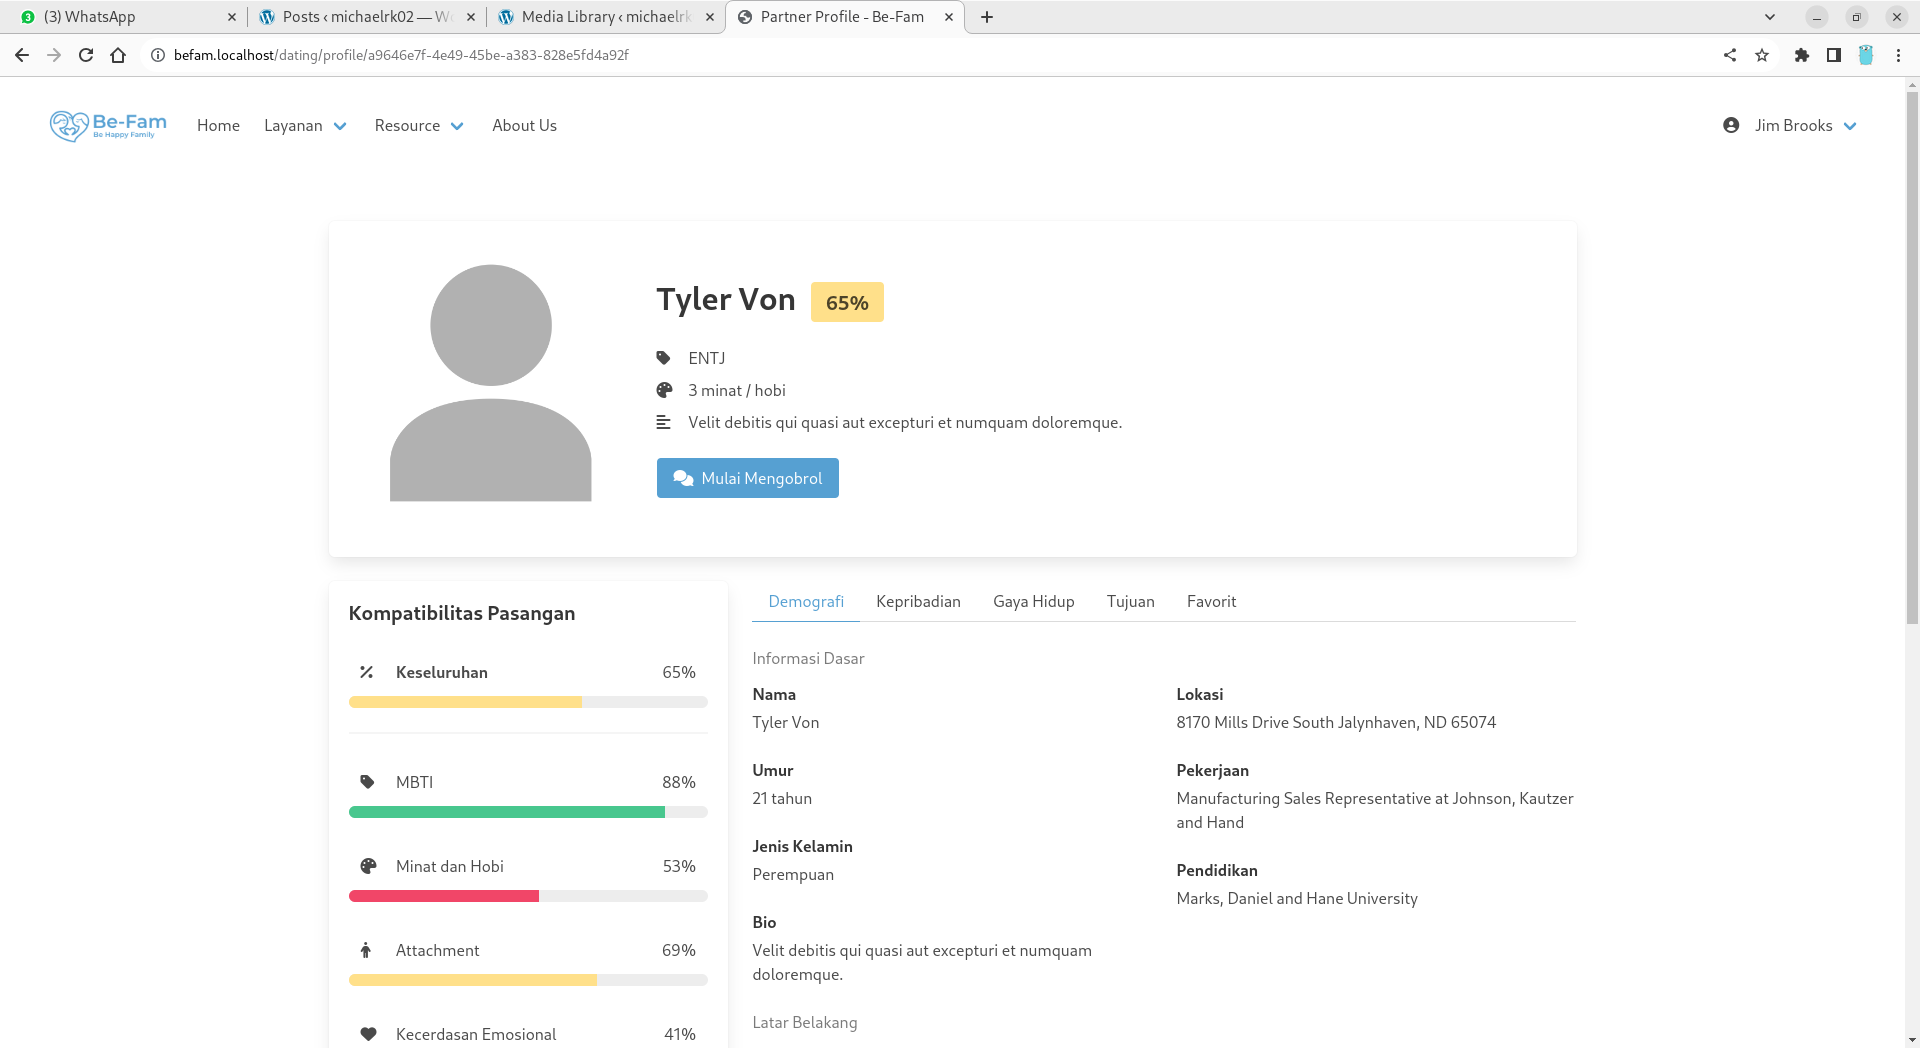Open the Jim Brooks dropdown chevron
The height and width of the screenshot is (1048, 1920).
1850,126
